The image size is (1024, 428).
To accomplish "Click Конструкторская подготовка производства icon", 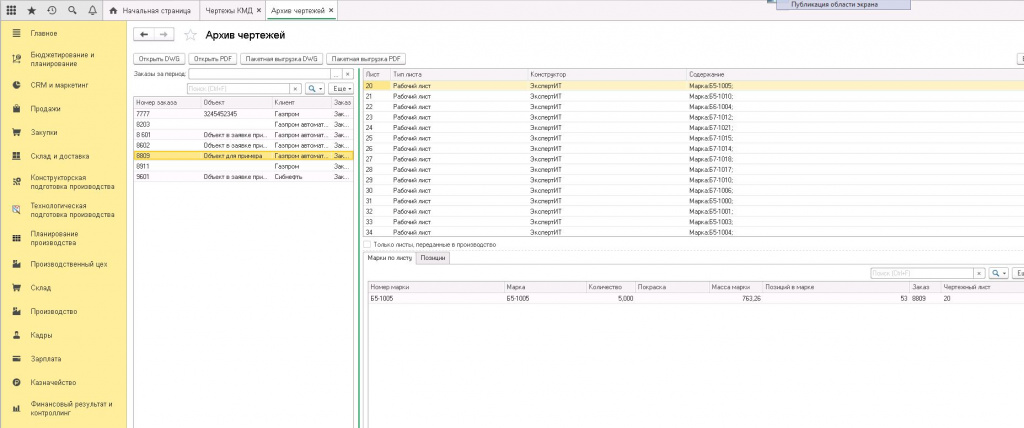I will [16, 182].
